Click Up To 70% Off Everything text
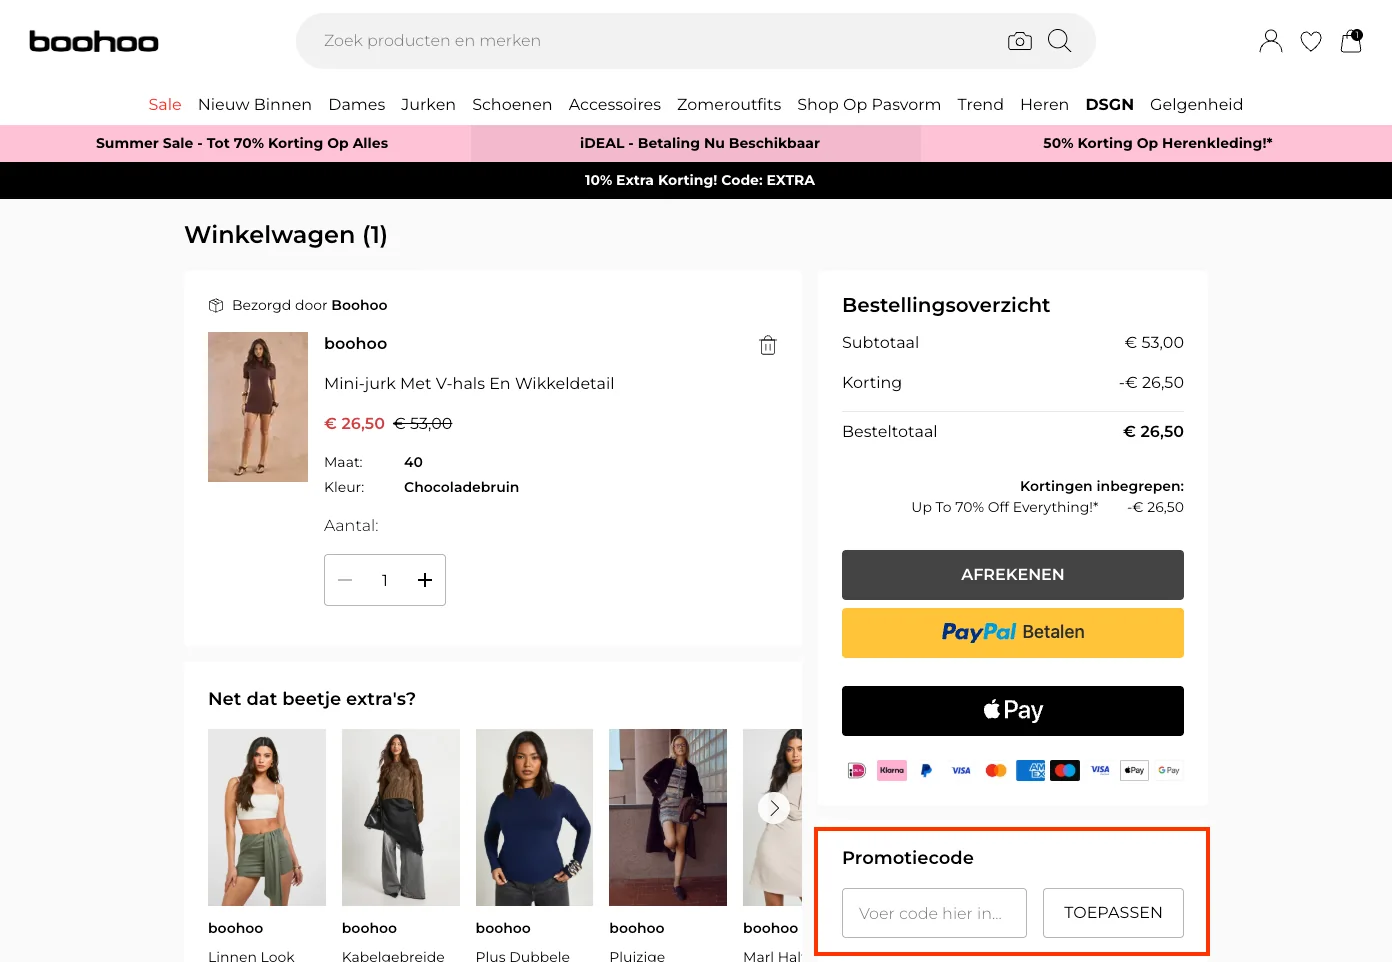The height and width of the screenshot is (962, 1392). click(x=1005, y=507)
